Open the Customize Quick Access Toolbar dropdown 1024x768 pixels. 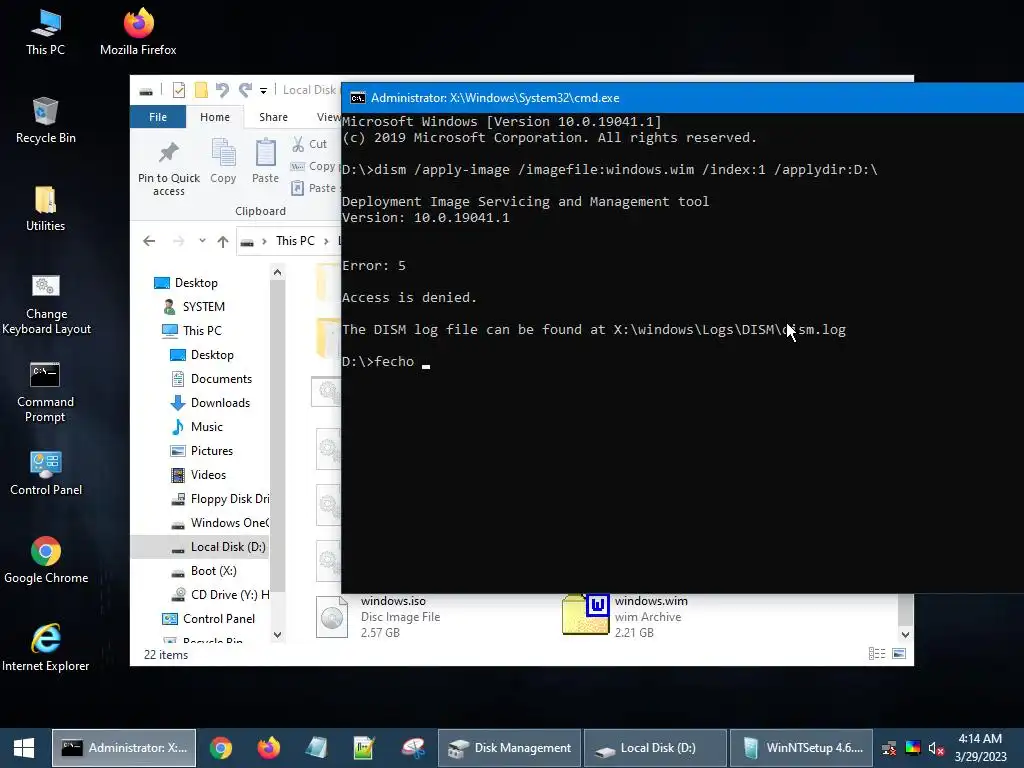(x=263, y=91)
